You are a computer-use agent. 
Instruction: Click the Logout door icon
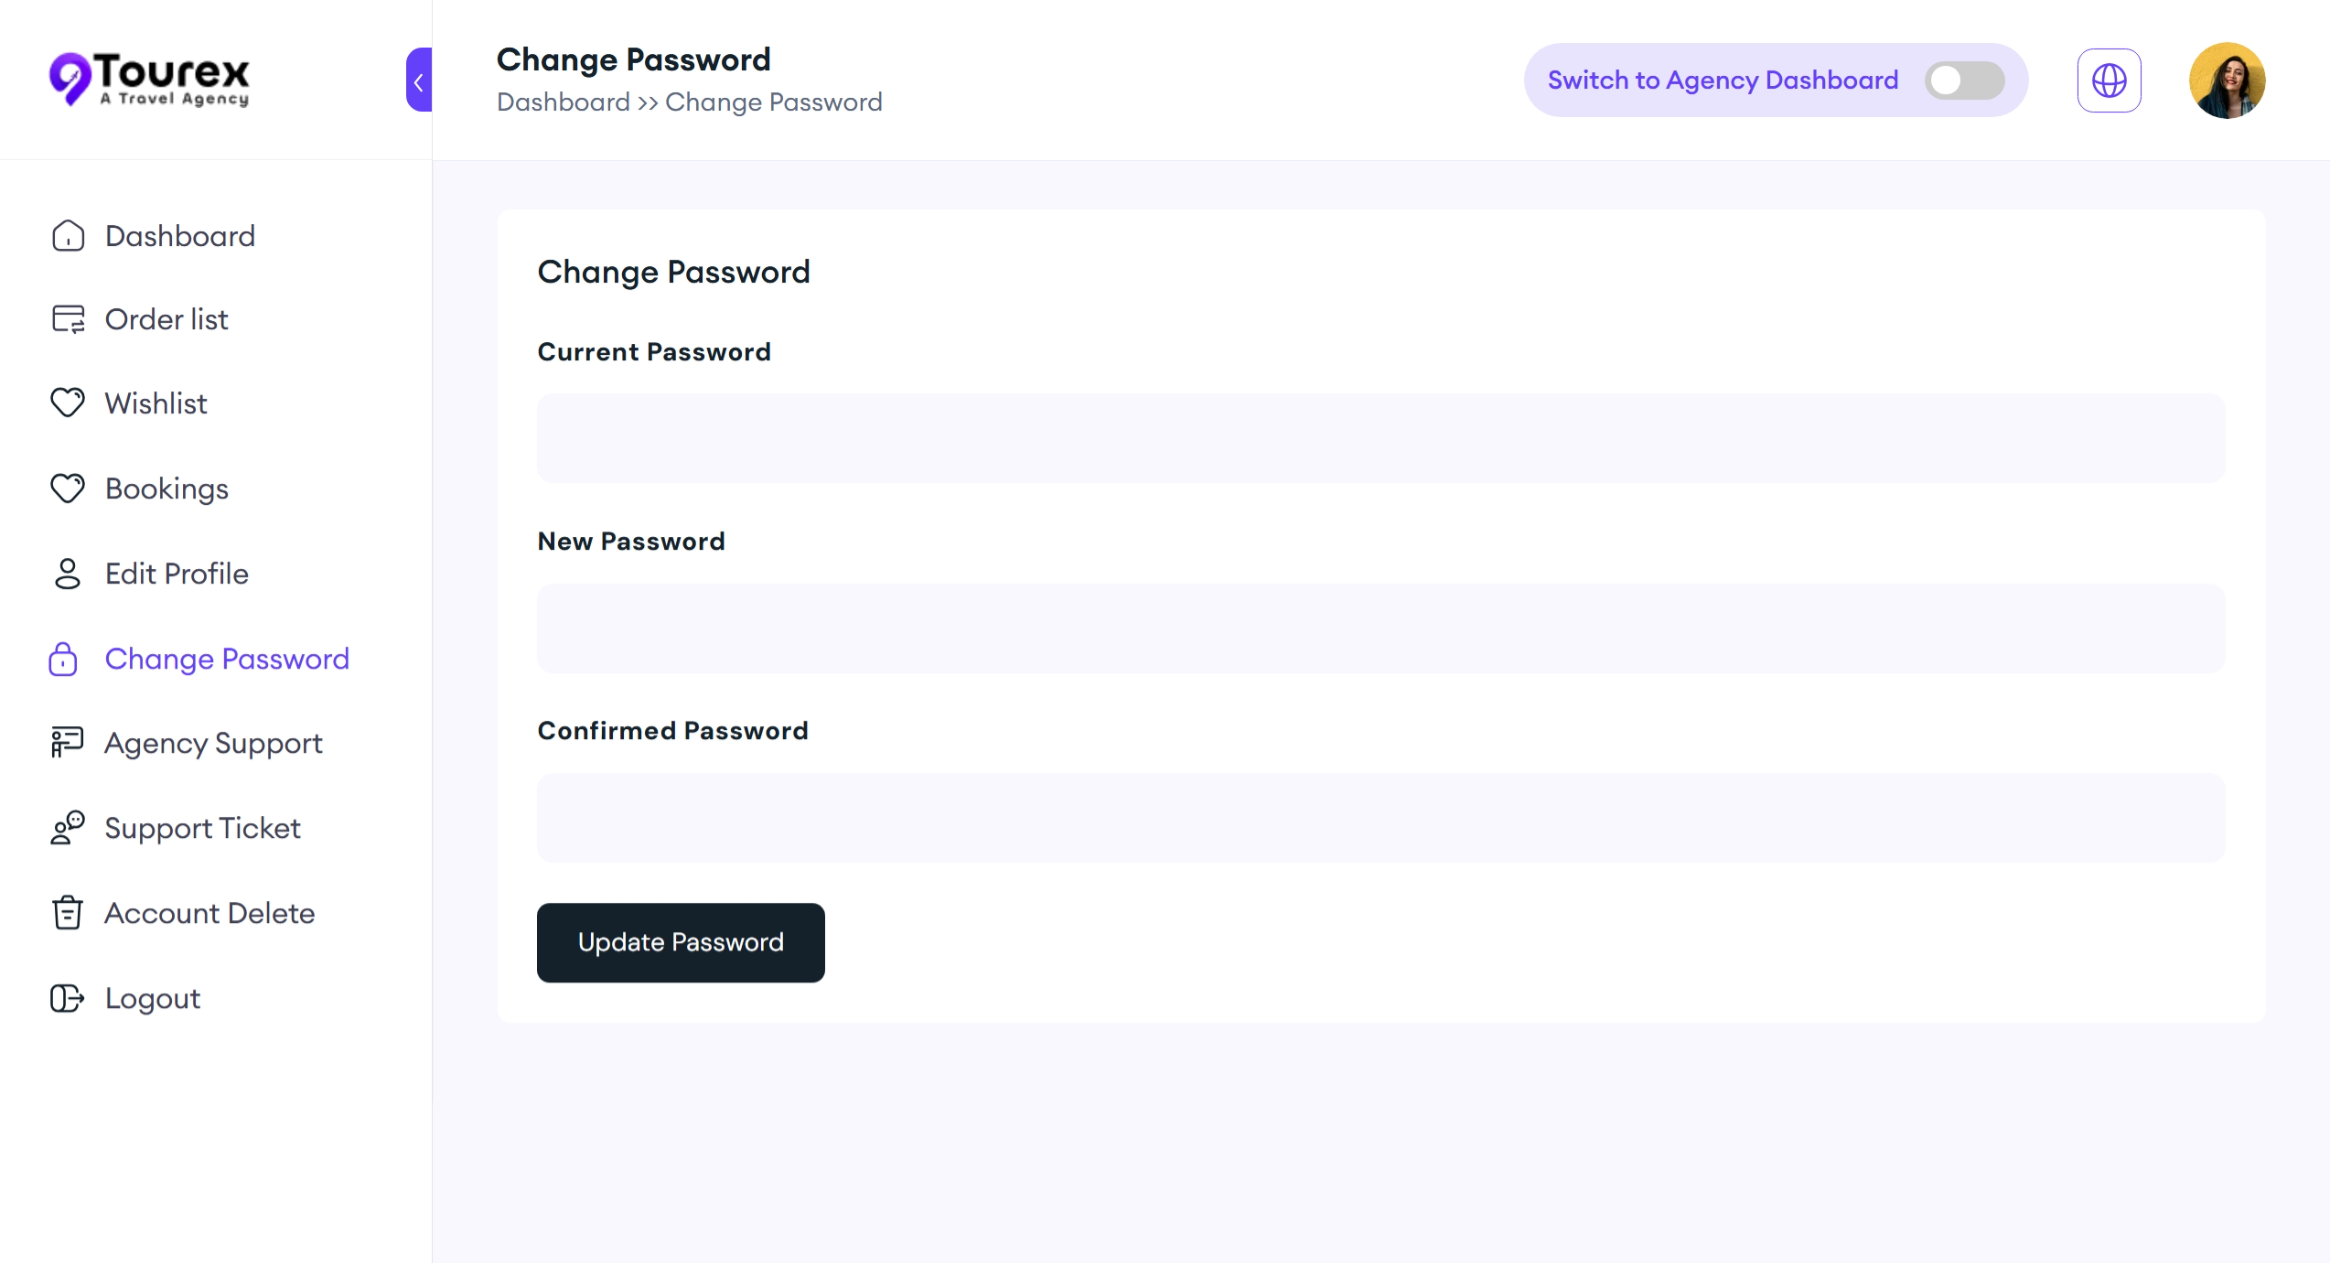[x=68, y=998]
